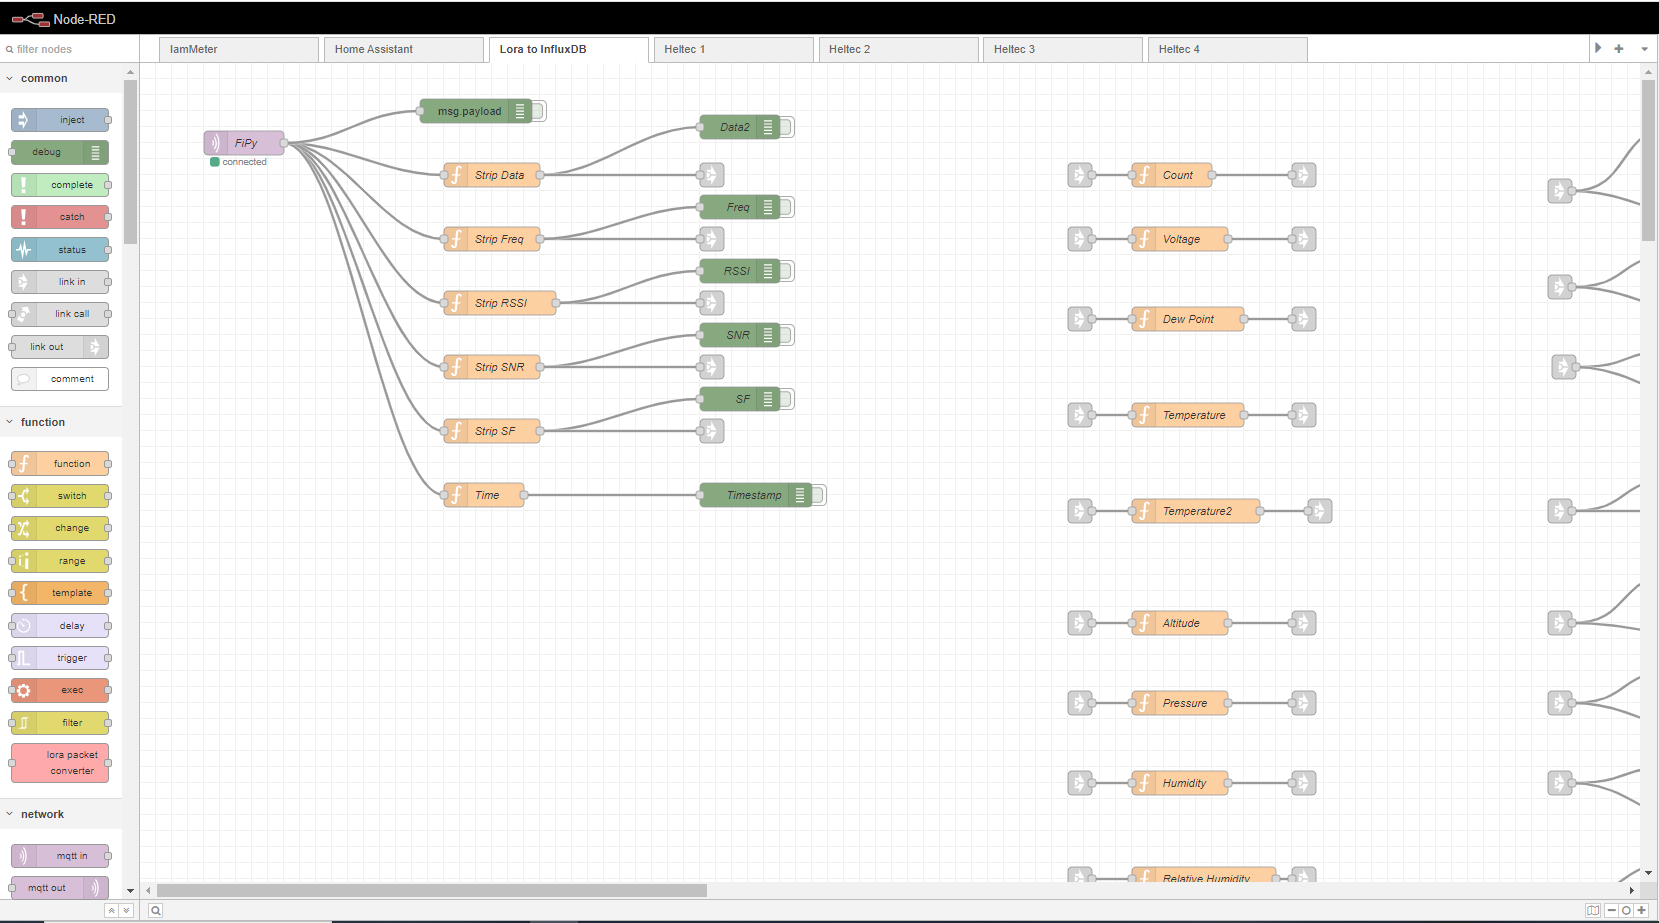Select the link in before Count

coord(1080,175)
